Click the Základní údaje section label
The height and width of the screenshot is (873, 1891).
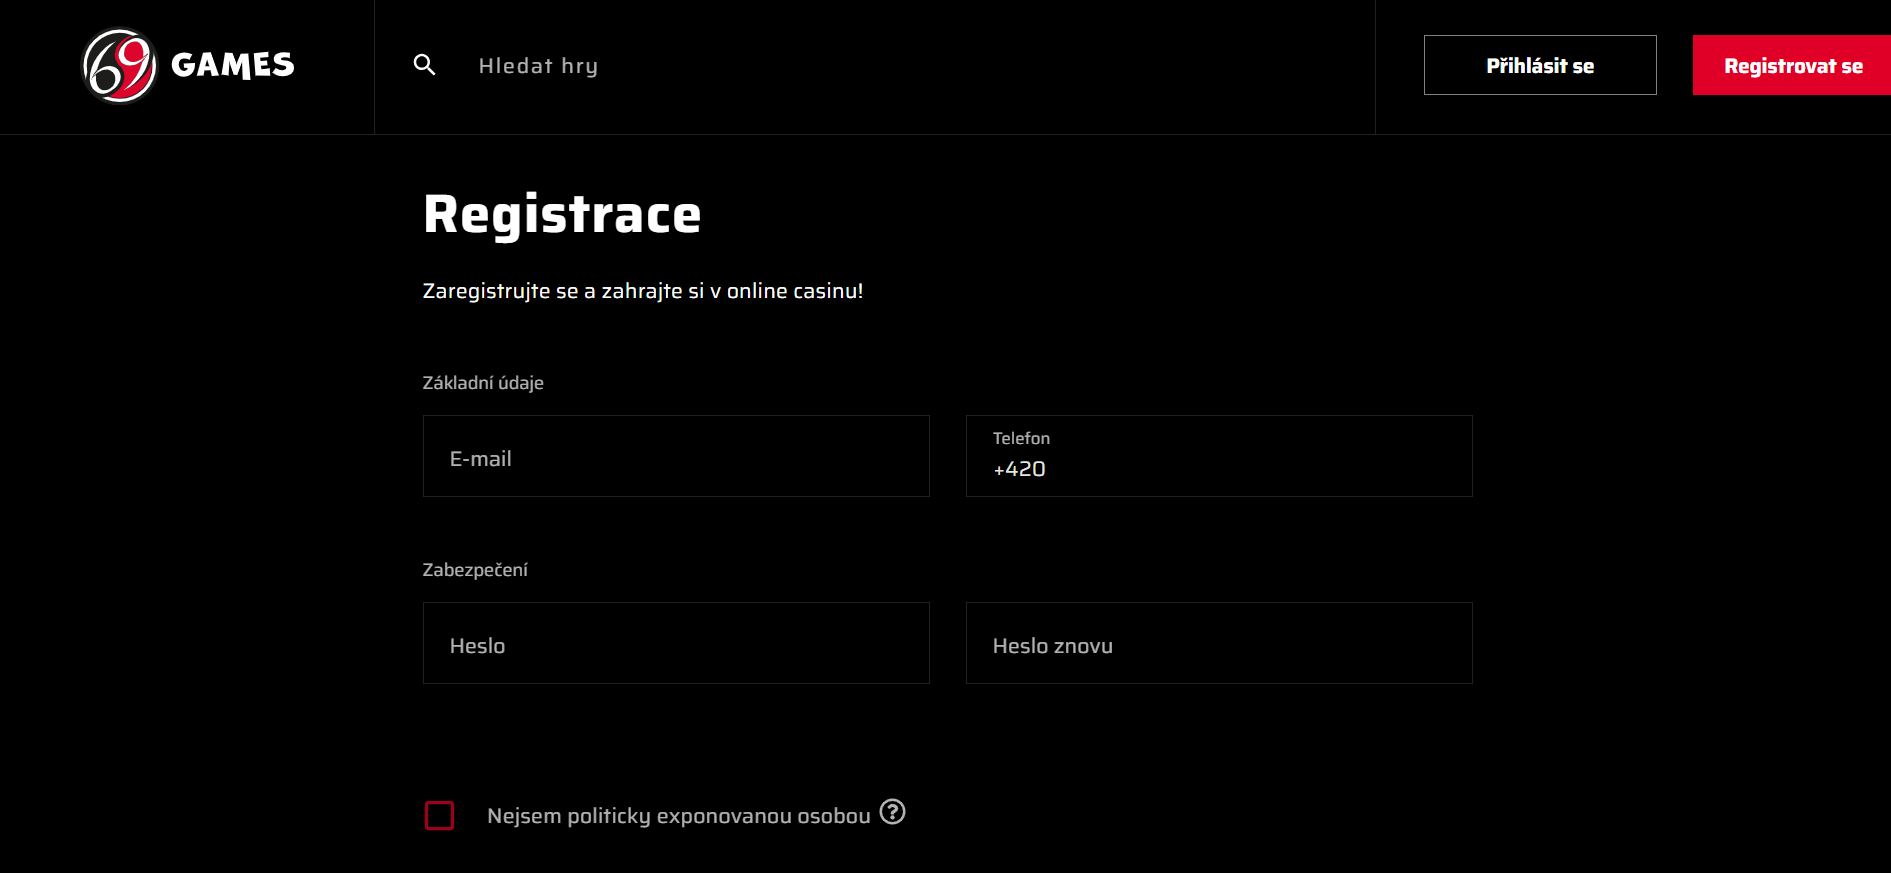[483, 383]
